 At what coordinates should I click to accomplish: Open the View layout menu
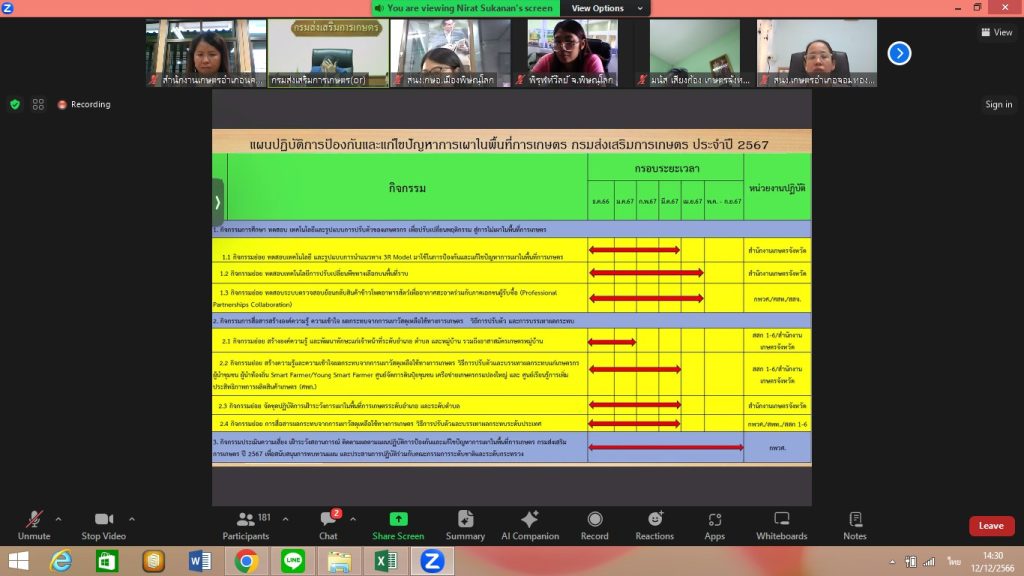[x=996, y=32]
